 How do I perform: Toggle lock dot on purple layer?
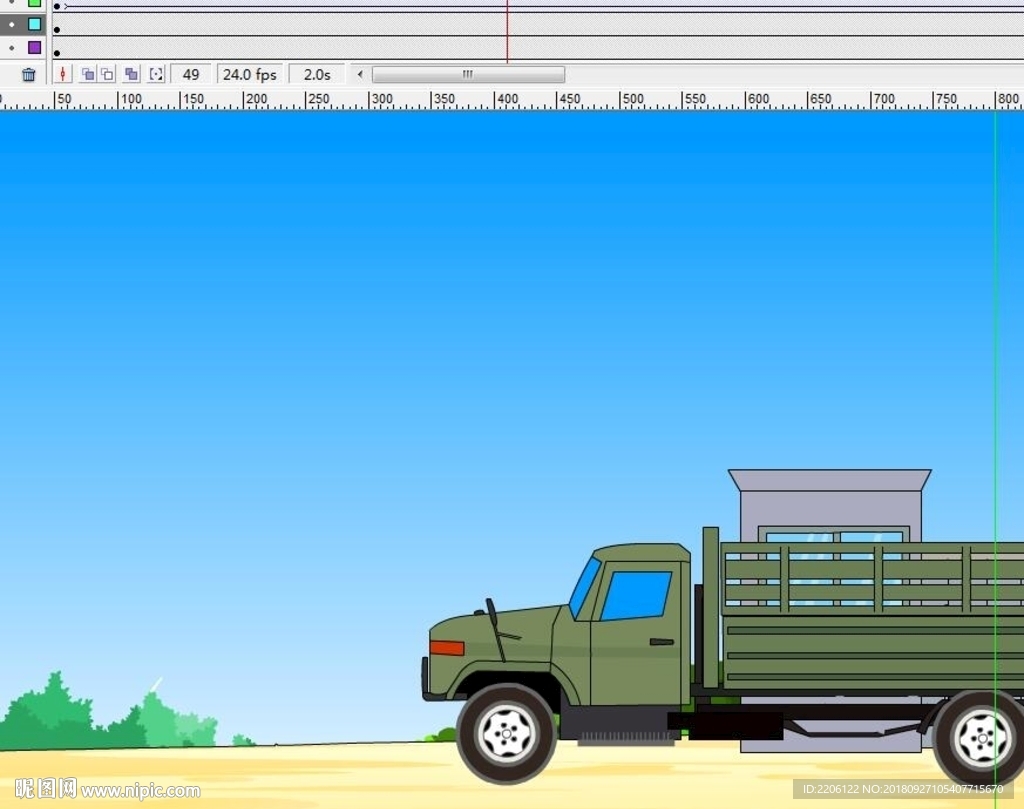coord(12,47)
